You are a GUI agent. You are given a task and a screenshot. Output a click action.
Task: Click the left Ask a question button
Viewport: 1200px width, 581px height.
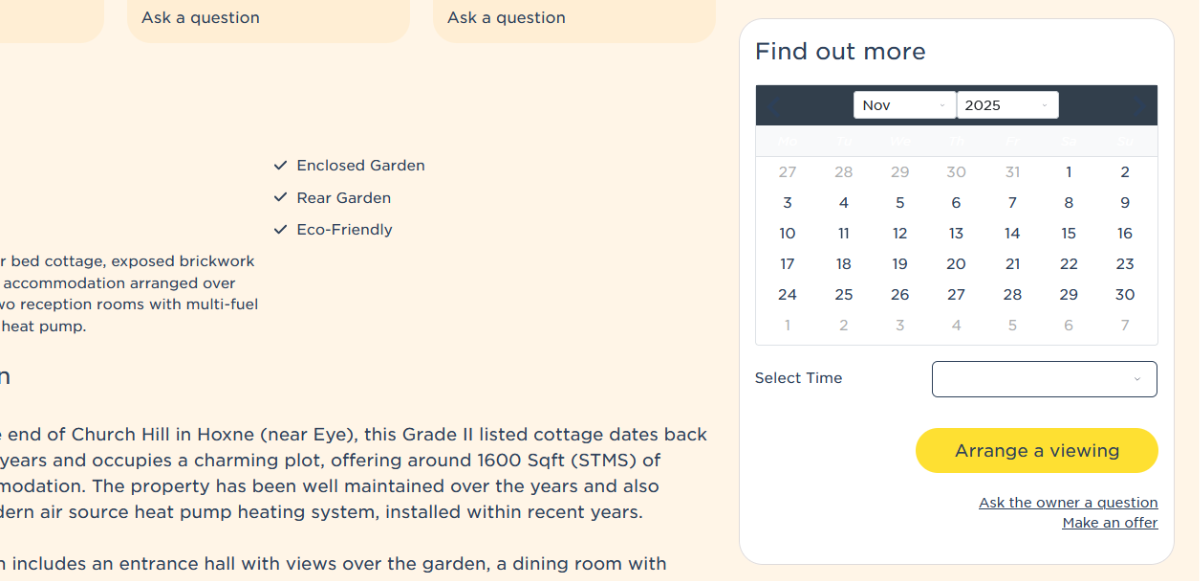pyautogui.click(x=201, y=18)
